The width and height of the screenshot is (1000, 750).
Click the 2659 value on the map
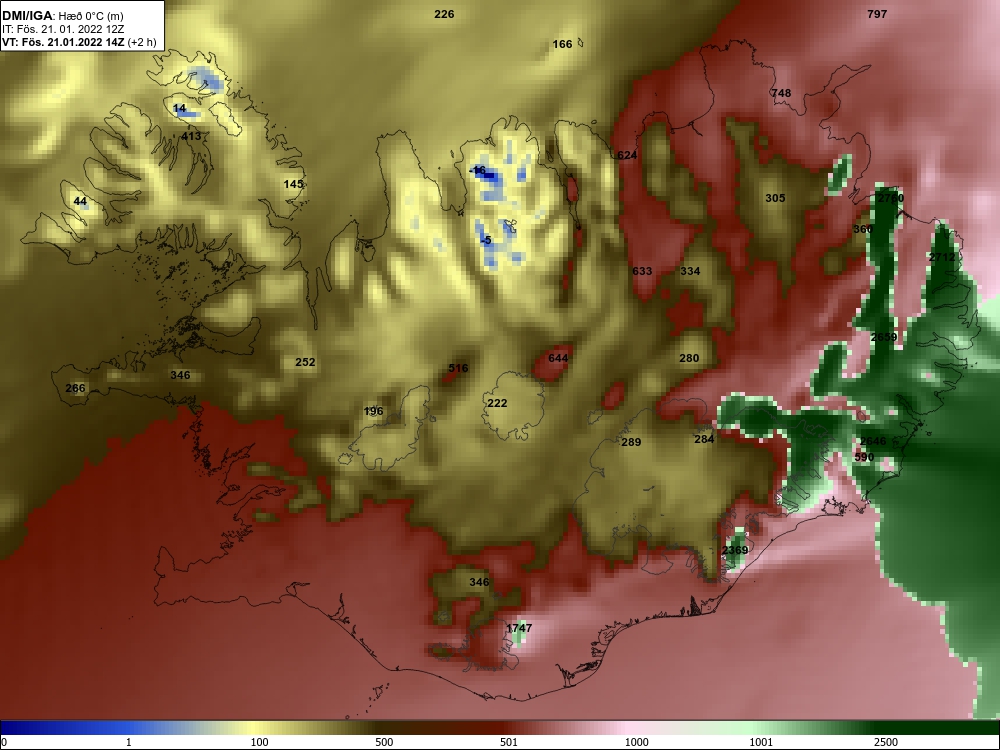(x=884, y=337)
